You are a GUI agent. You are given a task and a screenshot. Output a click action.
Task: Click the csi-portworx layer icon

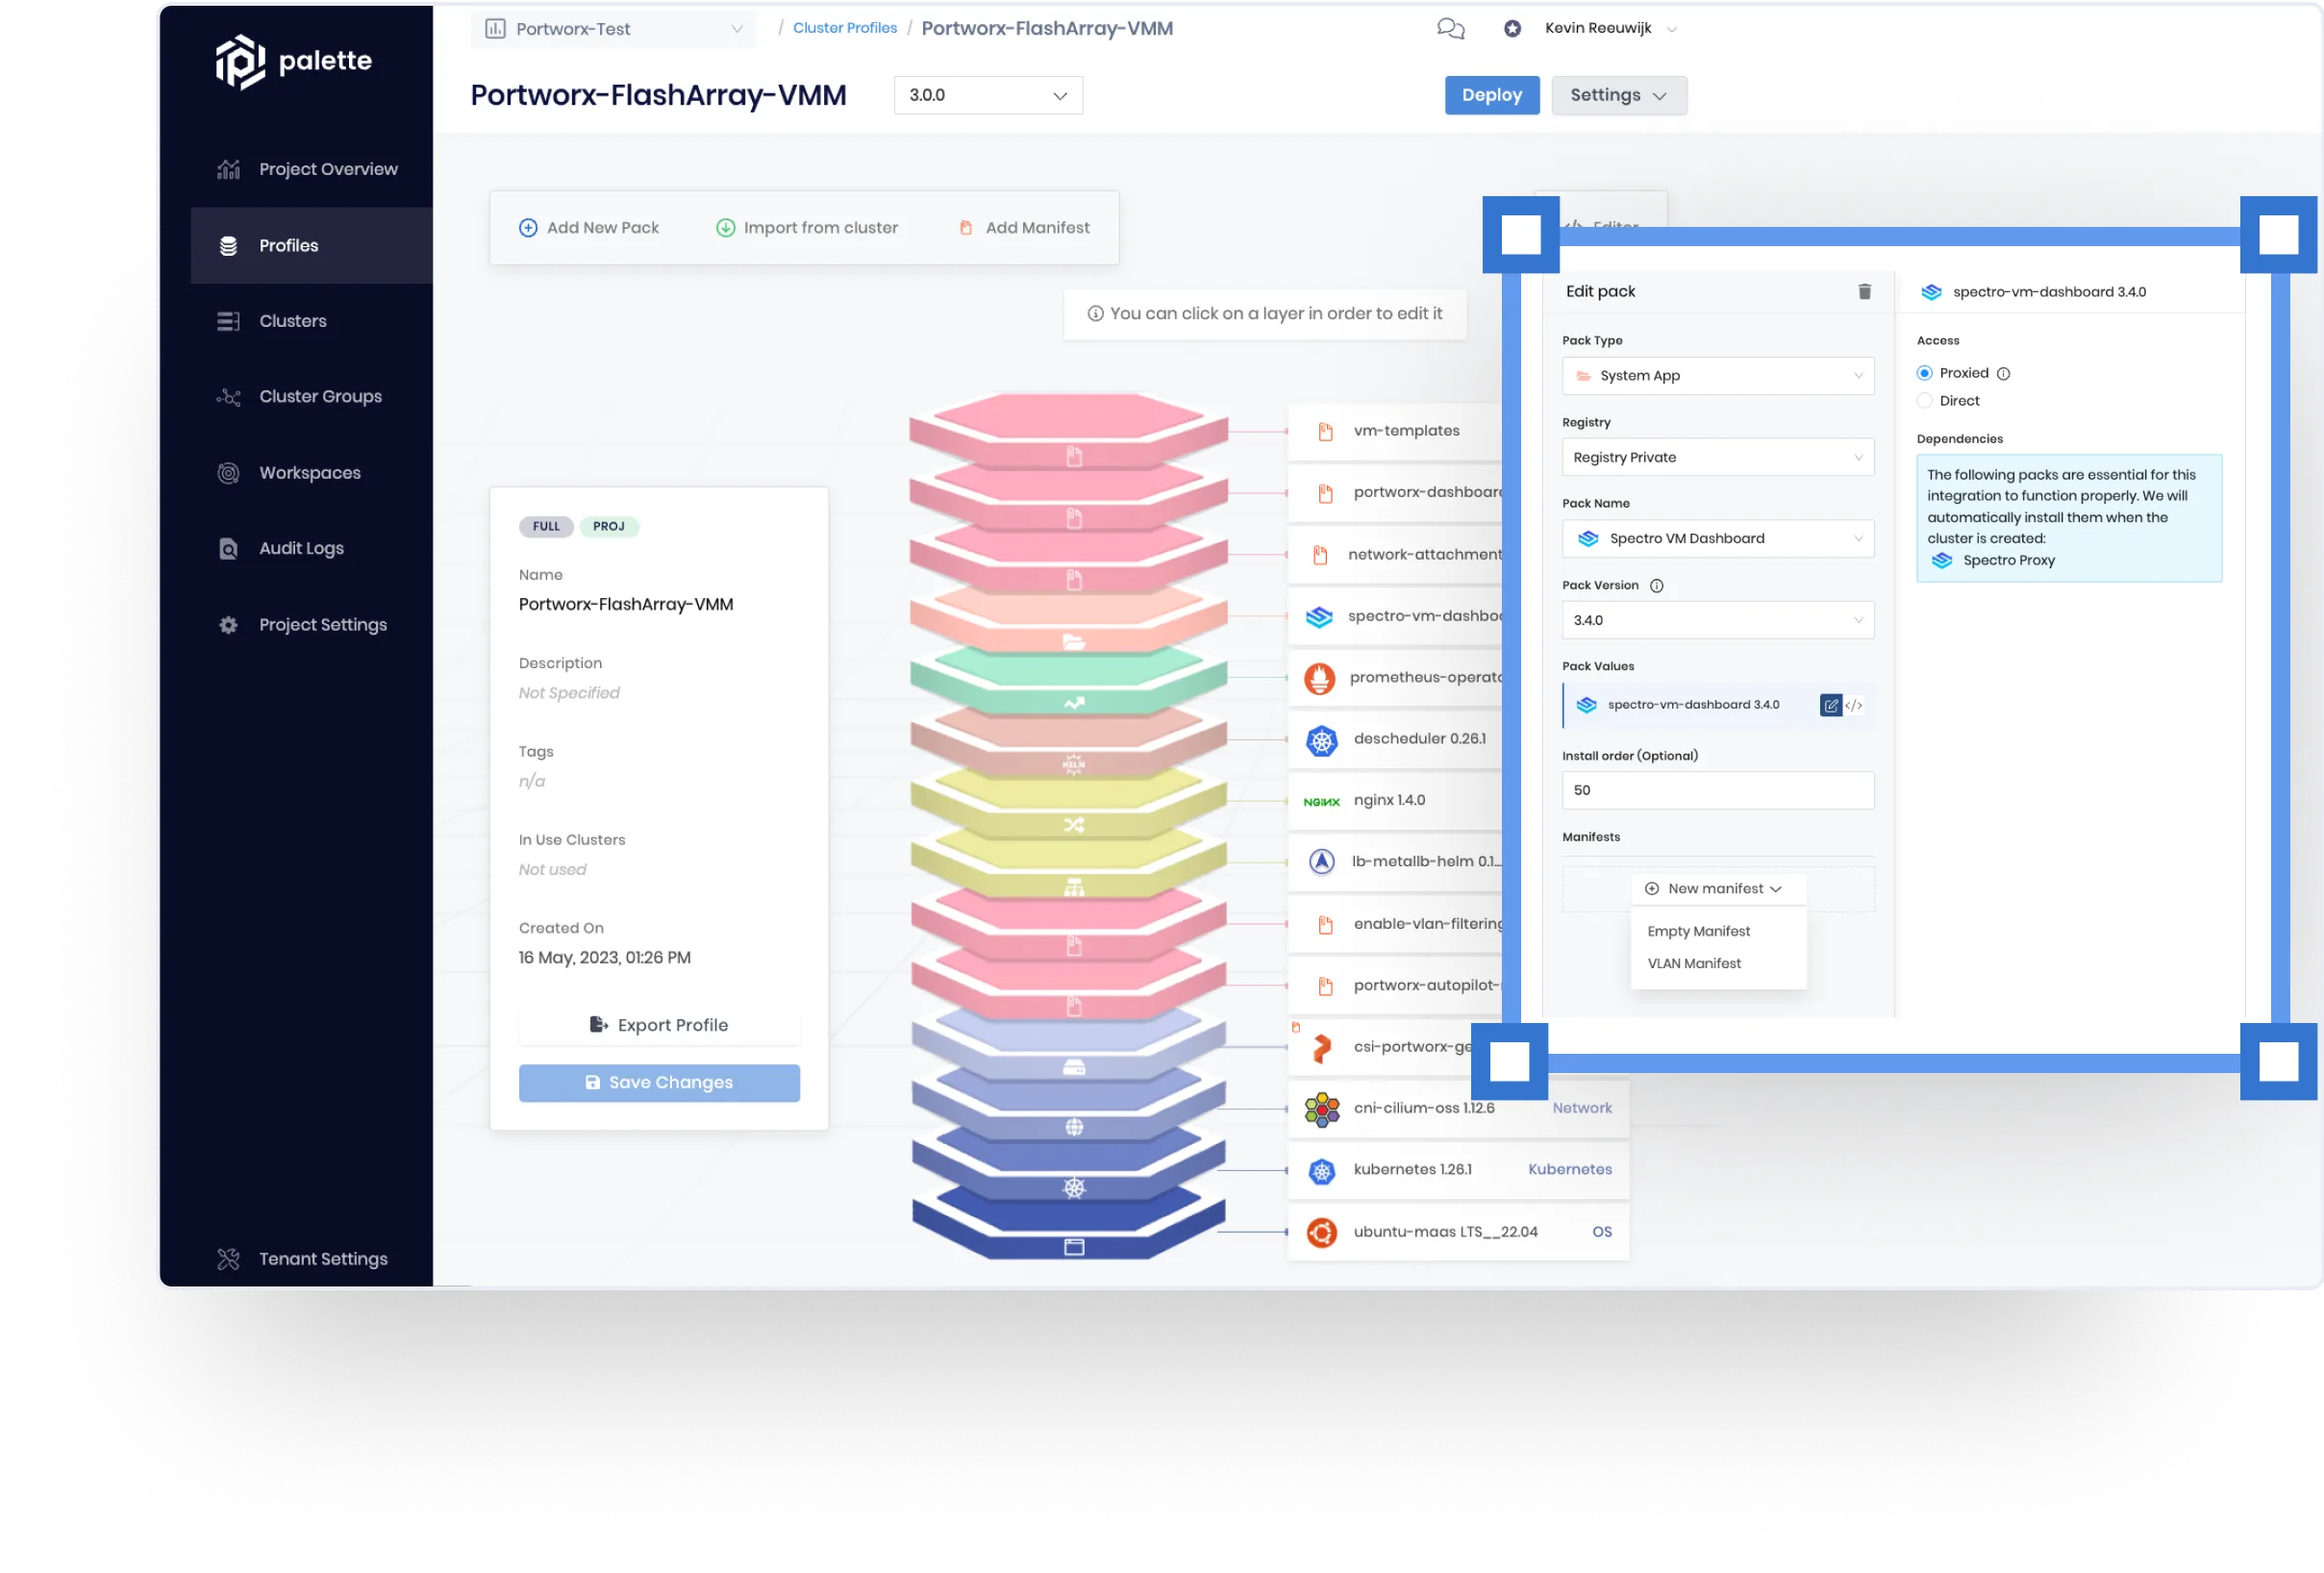click(1322, 1047)
